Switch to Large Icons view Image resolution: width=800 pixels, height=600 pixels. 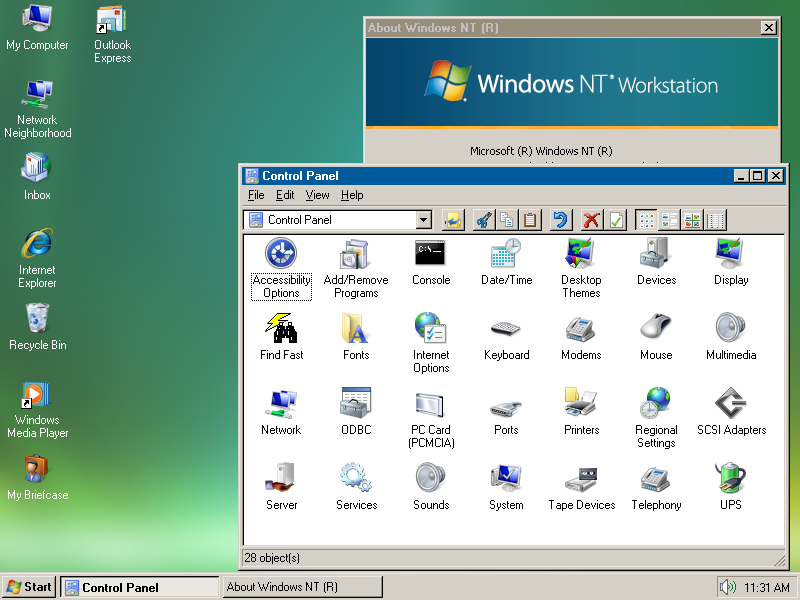point(646,220)
